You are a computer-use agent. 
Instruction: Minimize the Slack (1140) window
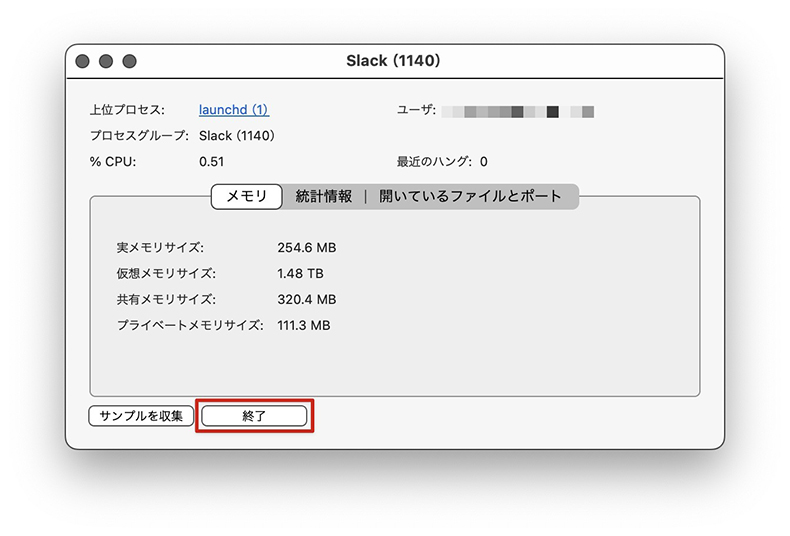coord(106,61)
